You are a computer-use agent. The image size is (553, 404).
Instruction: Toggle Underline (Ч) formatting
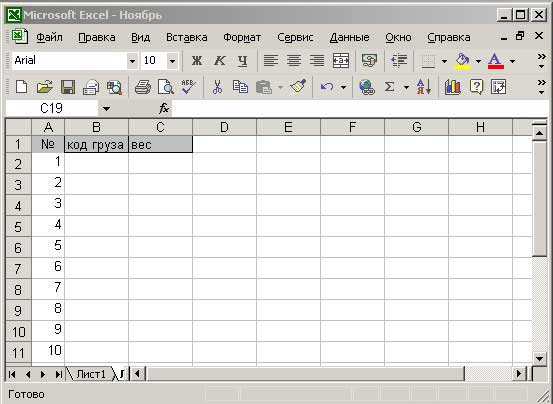pyautogui.click(x=242, y=61)
